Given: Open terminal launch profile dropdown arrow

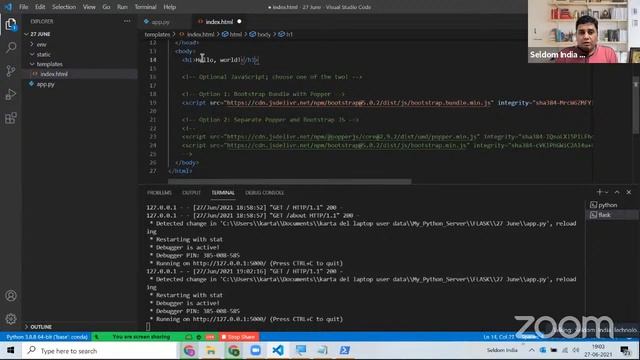Looking at the screenshot, I should click(x=607, y=192).
